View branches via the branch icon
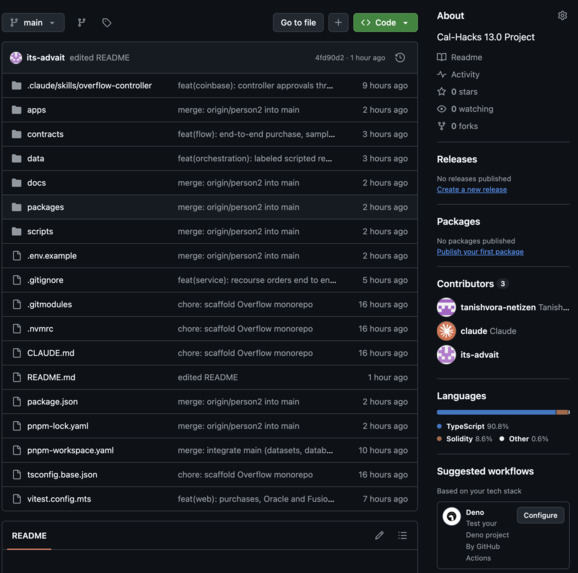The width and height of the screenshot is (578, 573). (x=81, y=22)
